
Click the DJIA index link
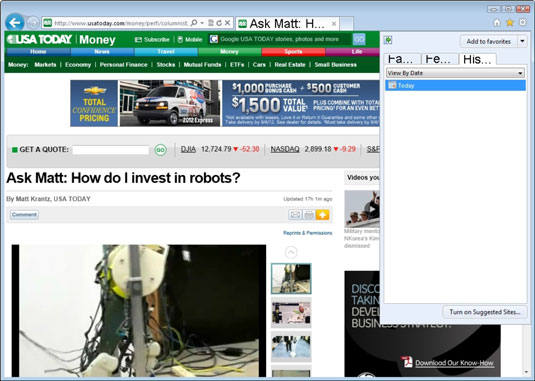pos(188,149)
